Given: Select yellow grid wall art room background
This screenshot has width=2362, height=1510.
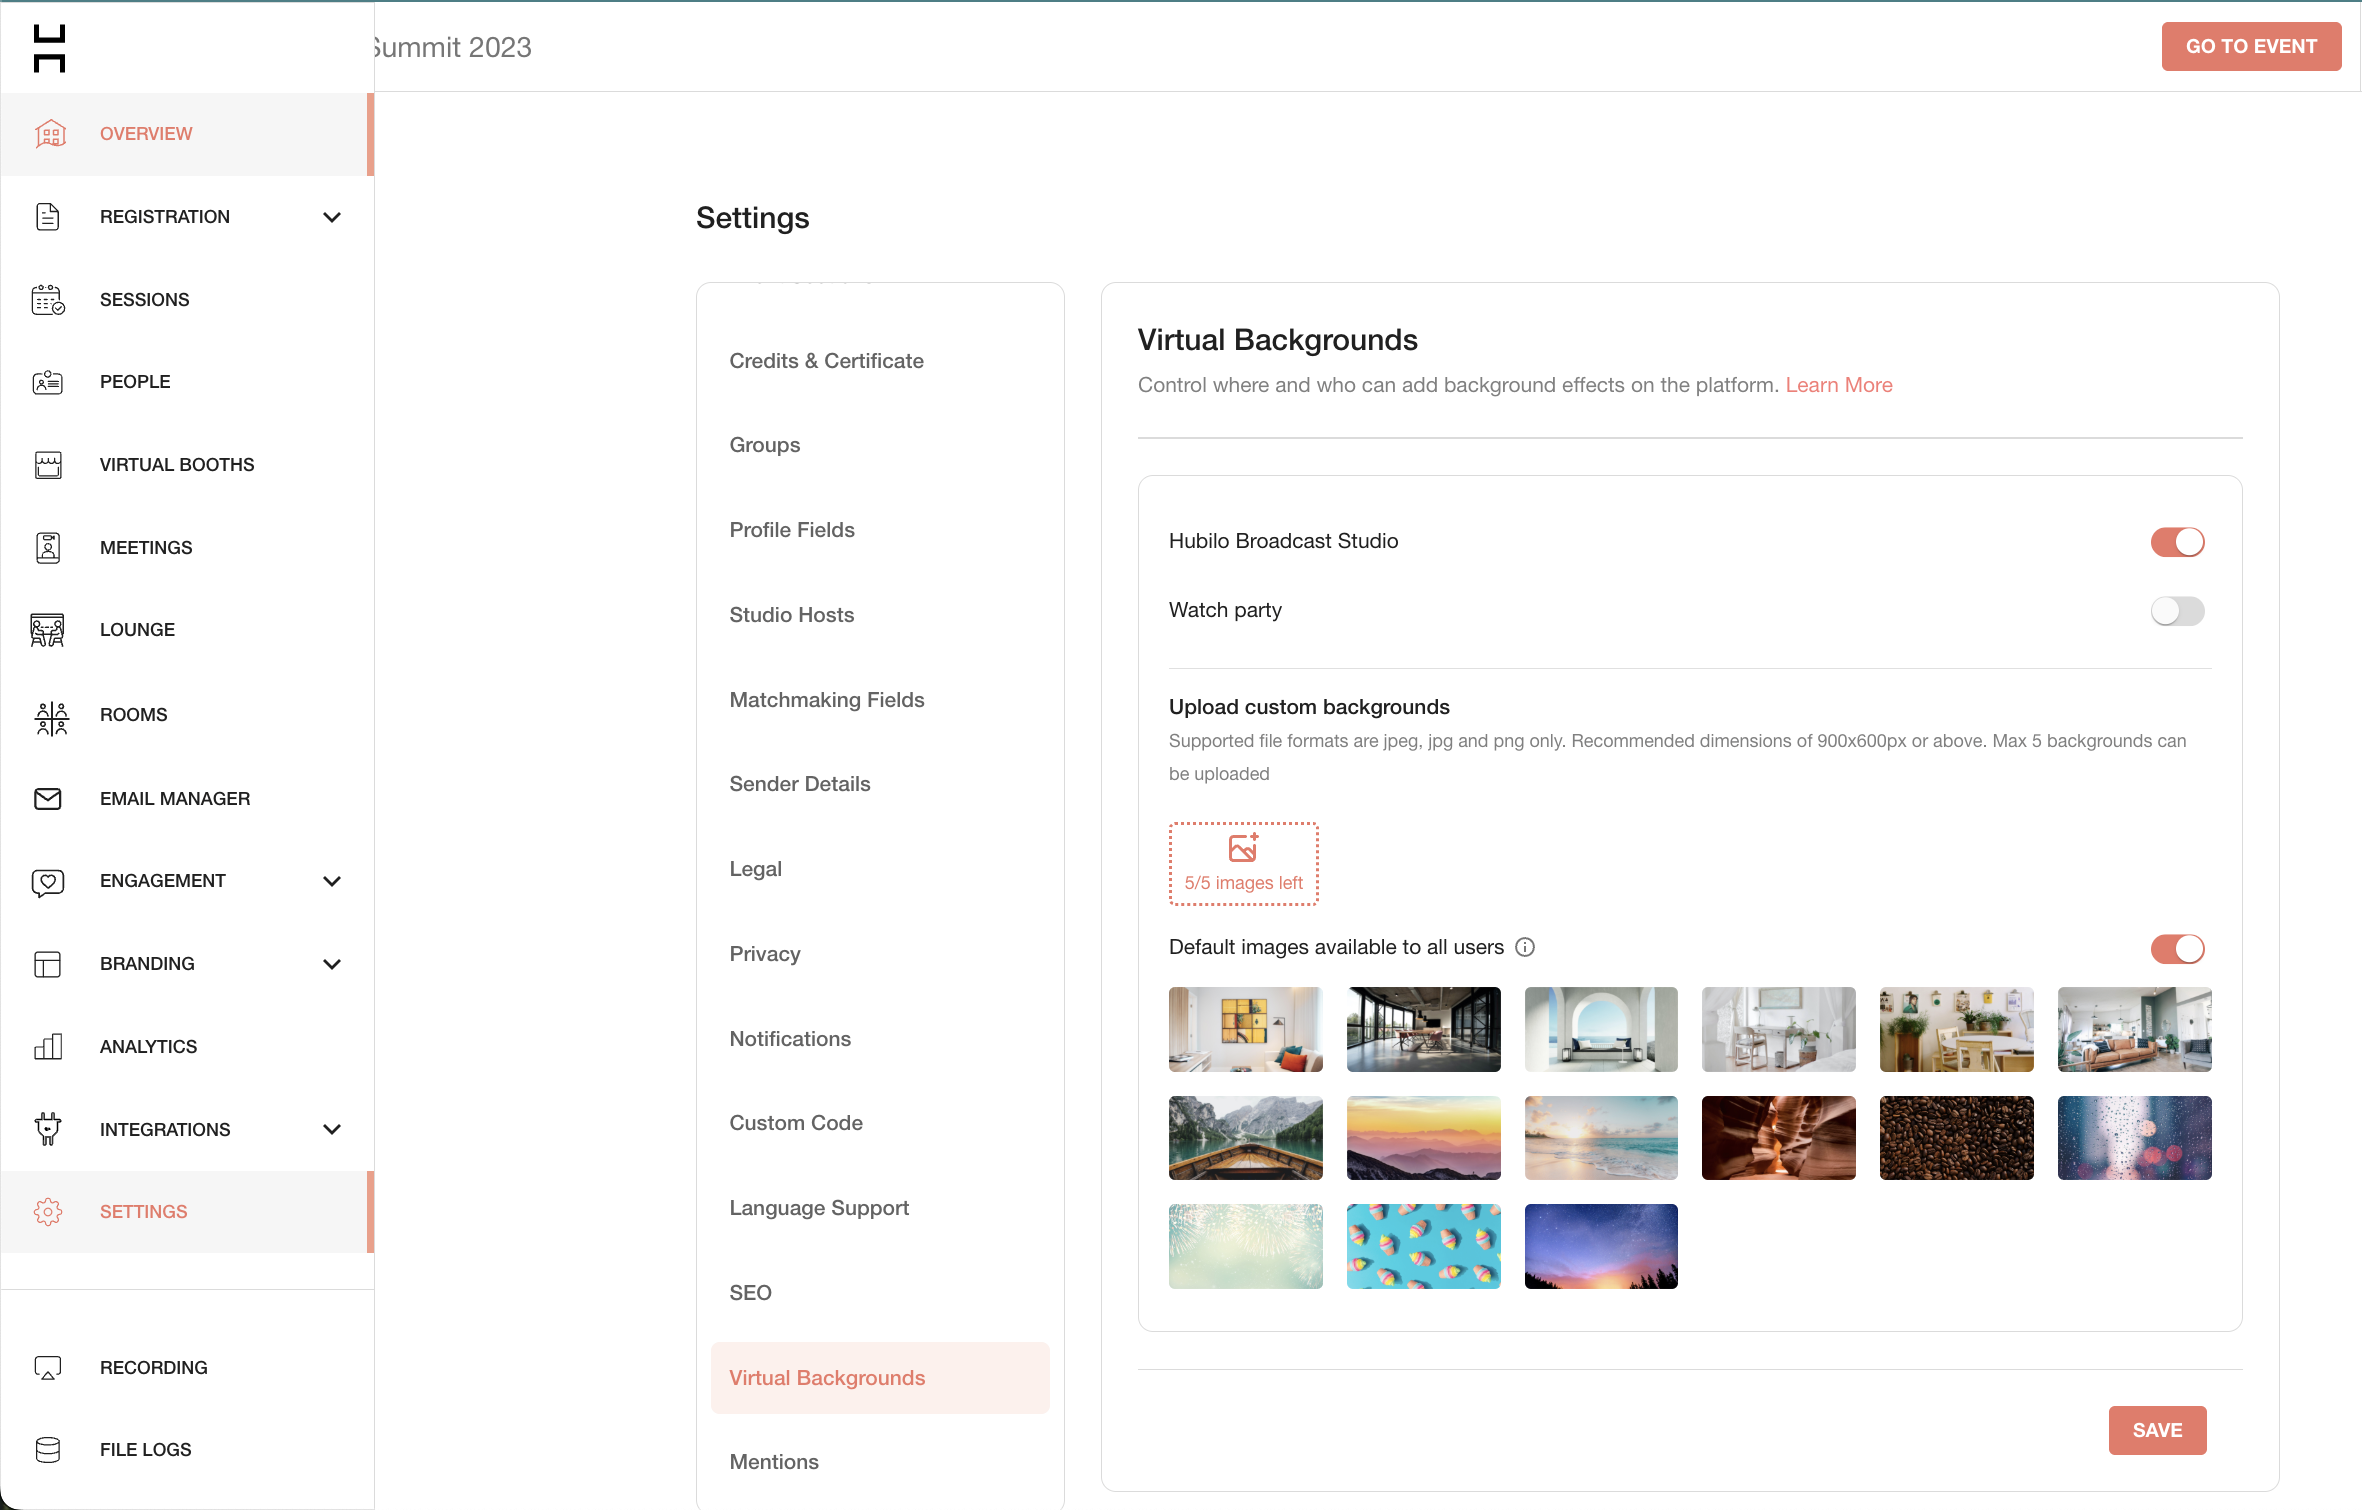Looking at the screenshot, I should [1245, 1030].
